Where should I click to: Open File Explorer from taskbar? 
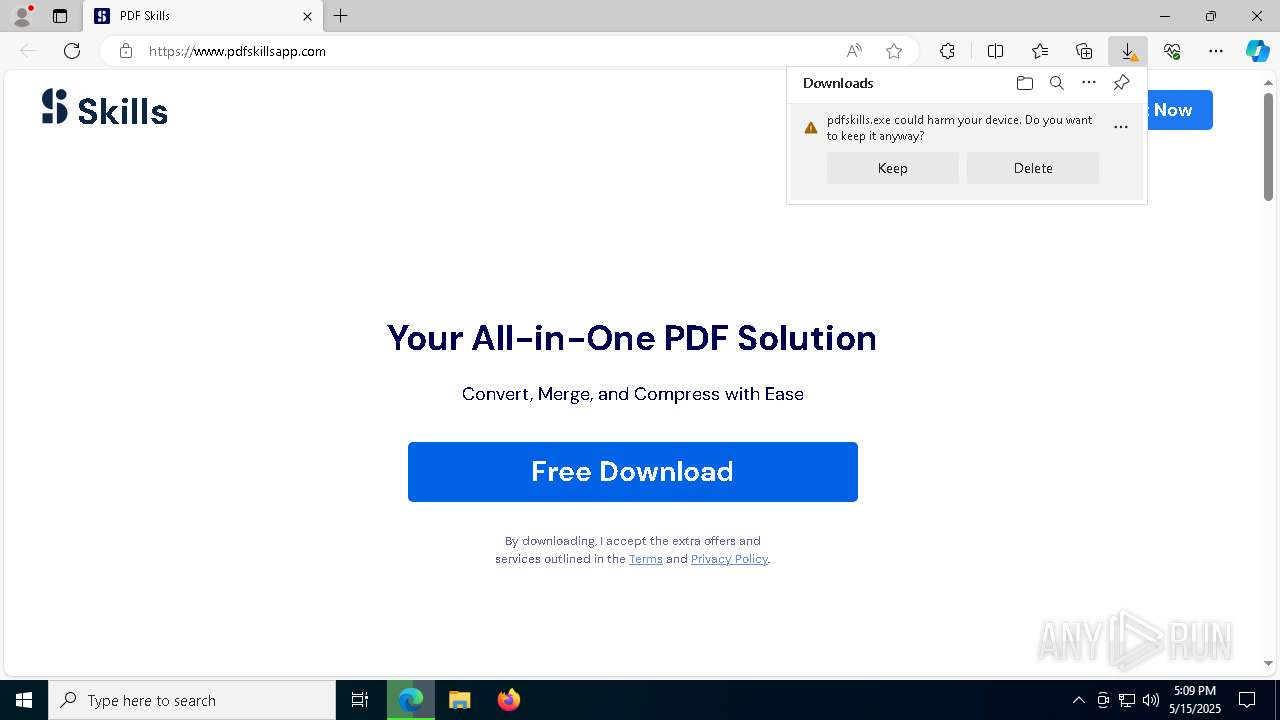tap(460, 700)
